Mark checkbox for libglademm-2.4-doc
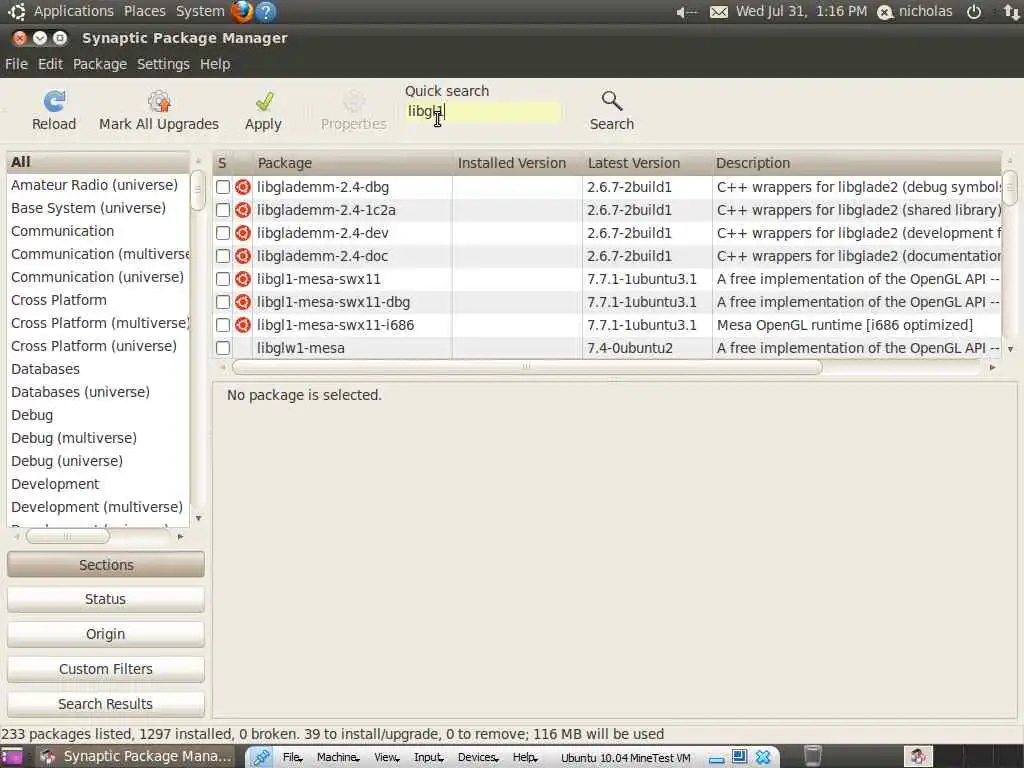1024x768 pixels. (x=223, y=256)
